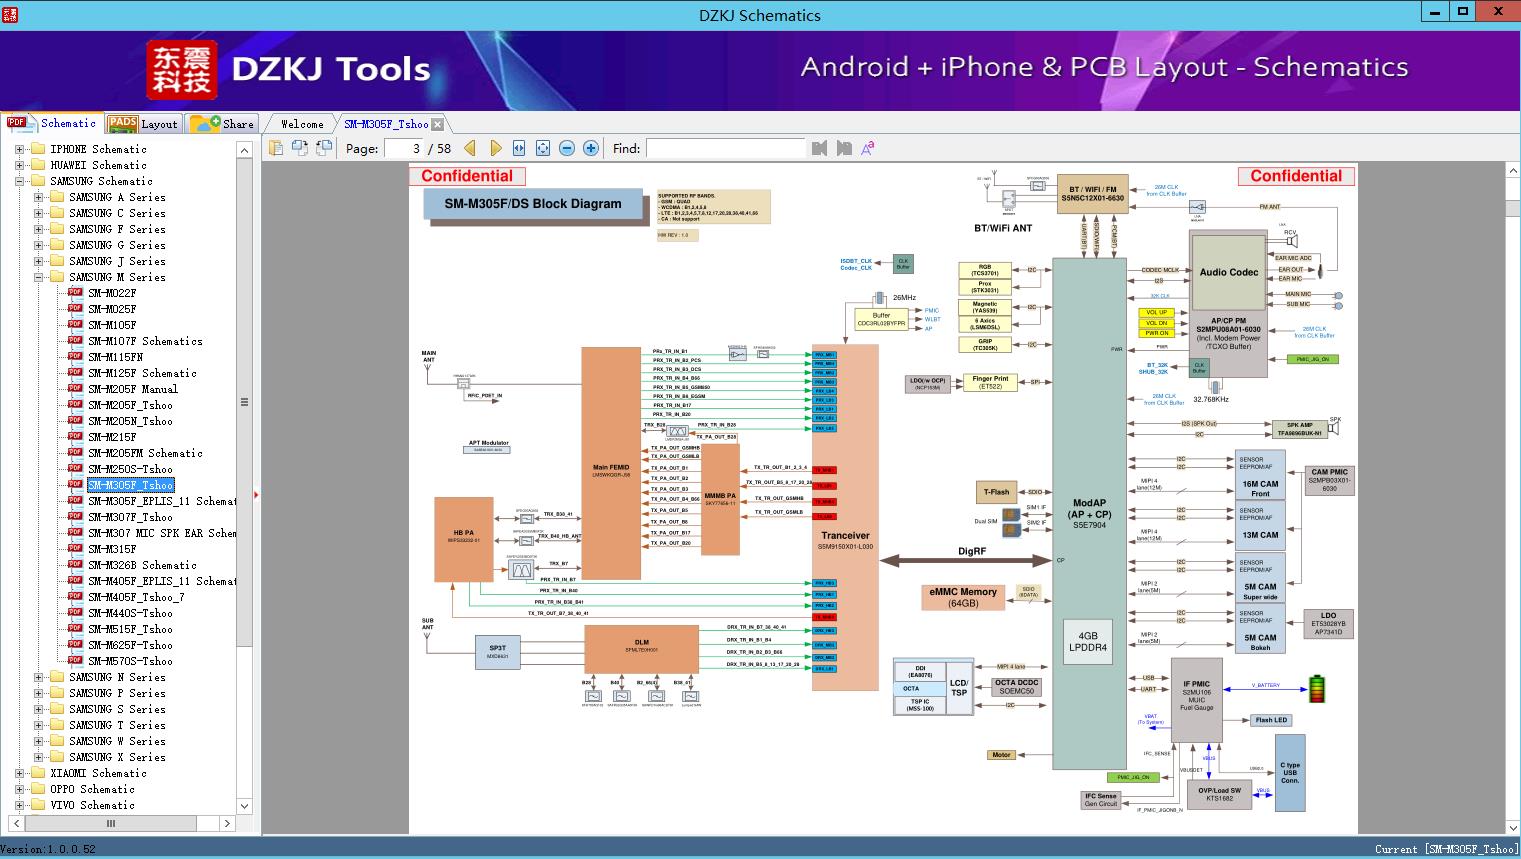The height and width of the screenshot is (859, 1521).
Task: Click the SM-M315F PDF icon
Action: coord(75,549)
